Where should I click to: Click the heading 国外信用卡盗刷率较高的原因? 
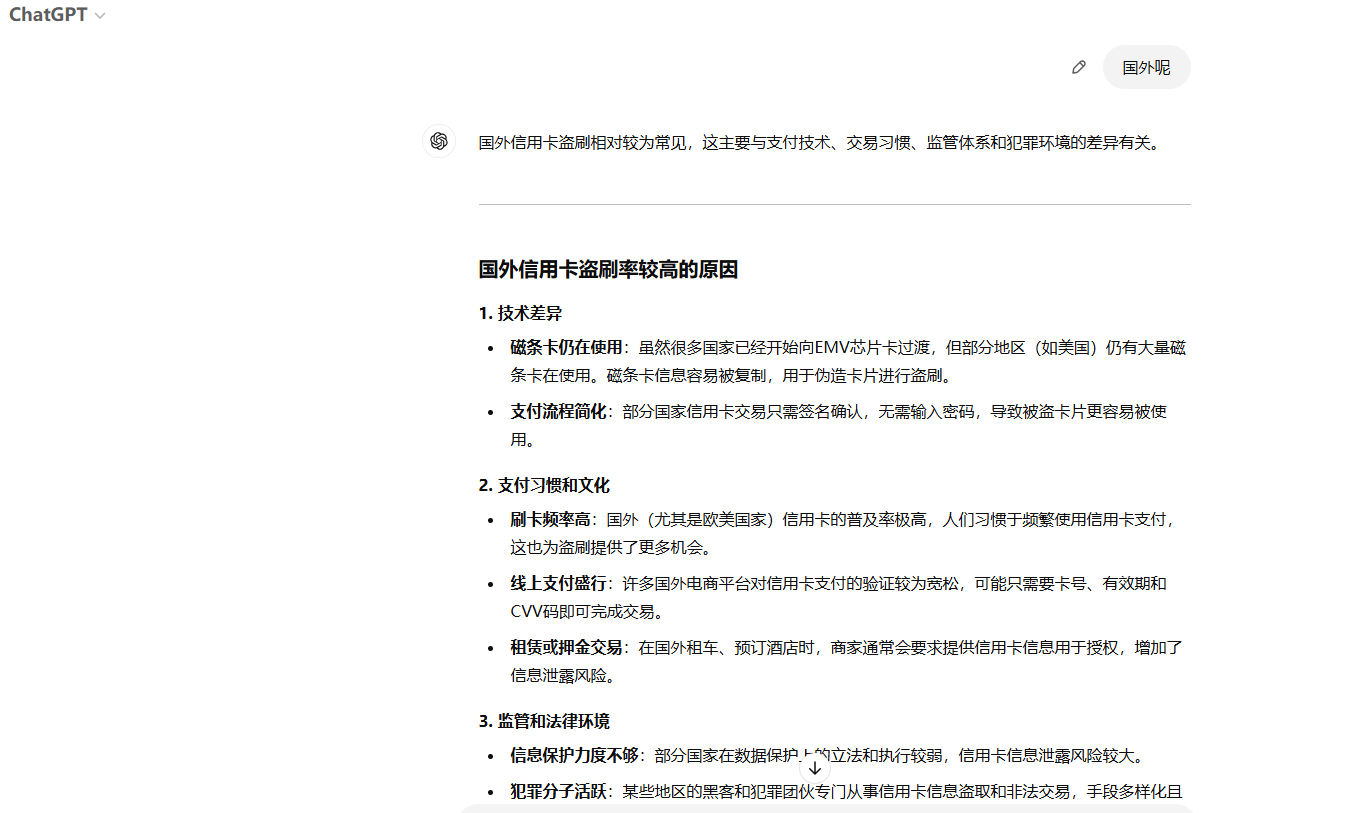(x=608, y=269)
